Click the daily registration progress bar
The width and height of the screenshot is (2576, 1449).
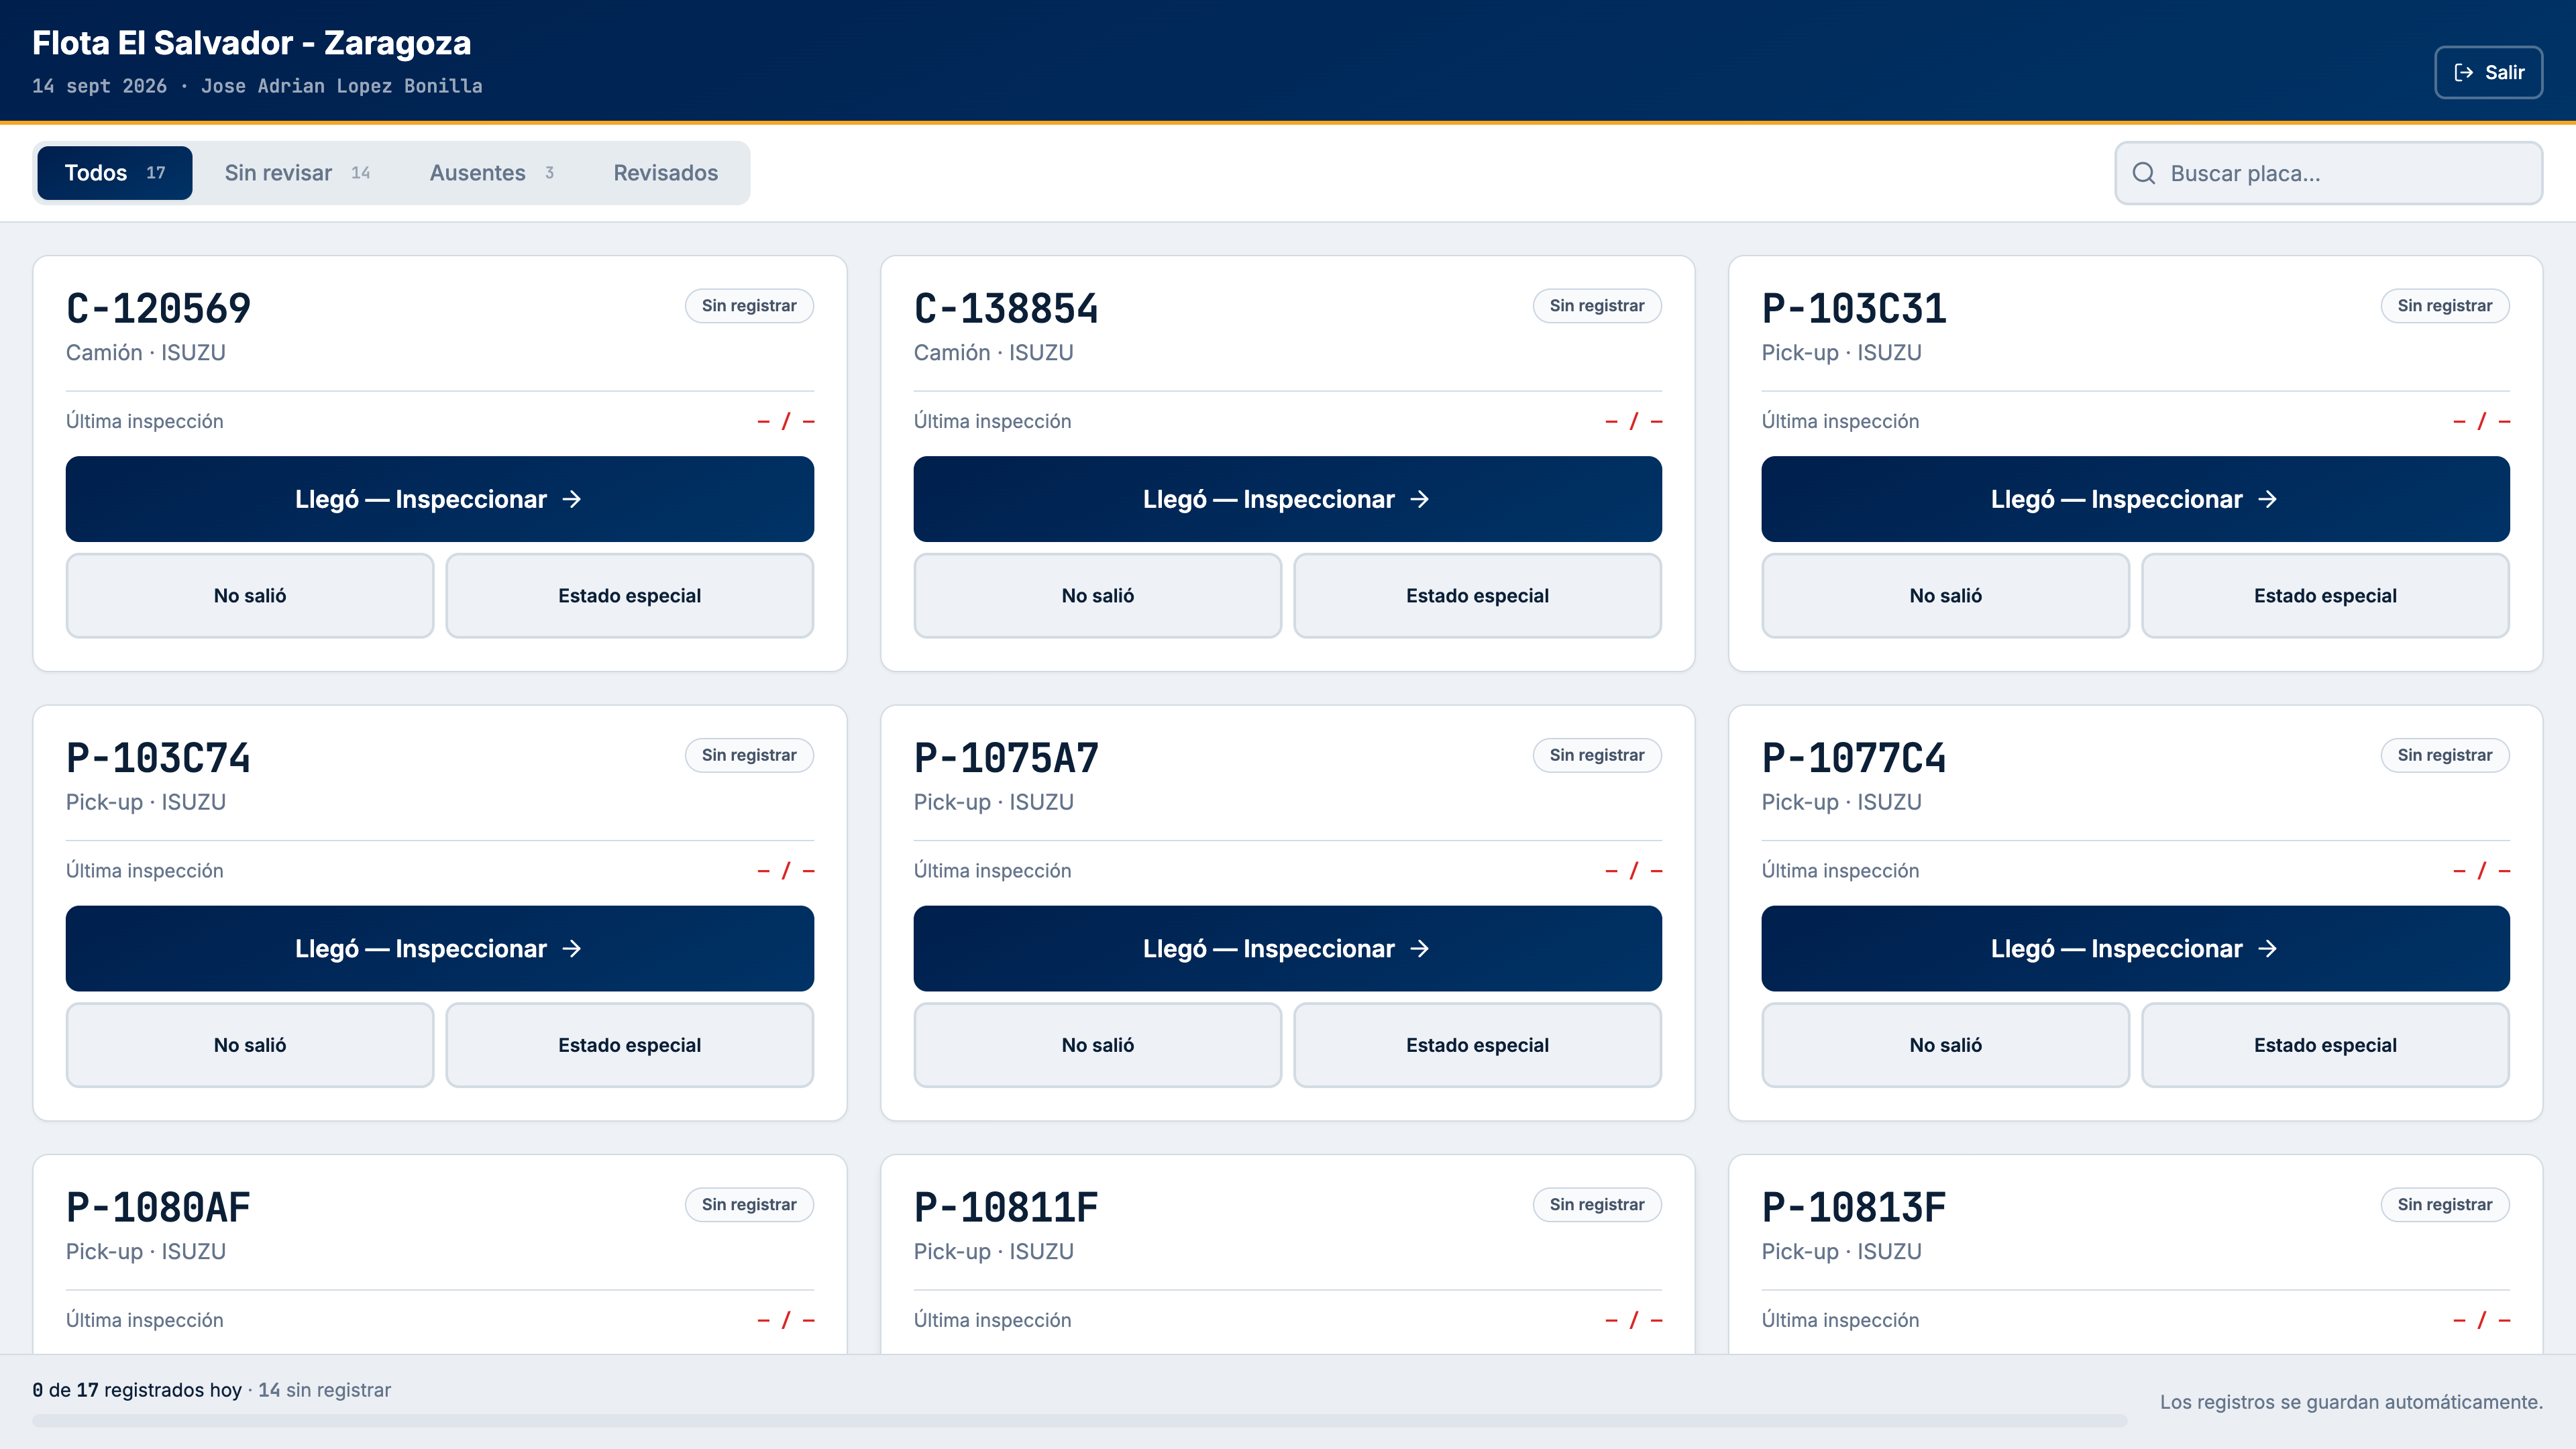[1079, 1421]
